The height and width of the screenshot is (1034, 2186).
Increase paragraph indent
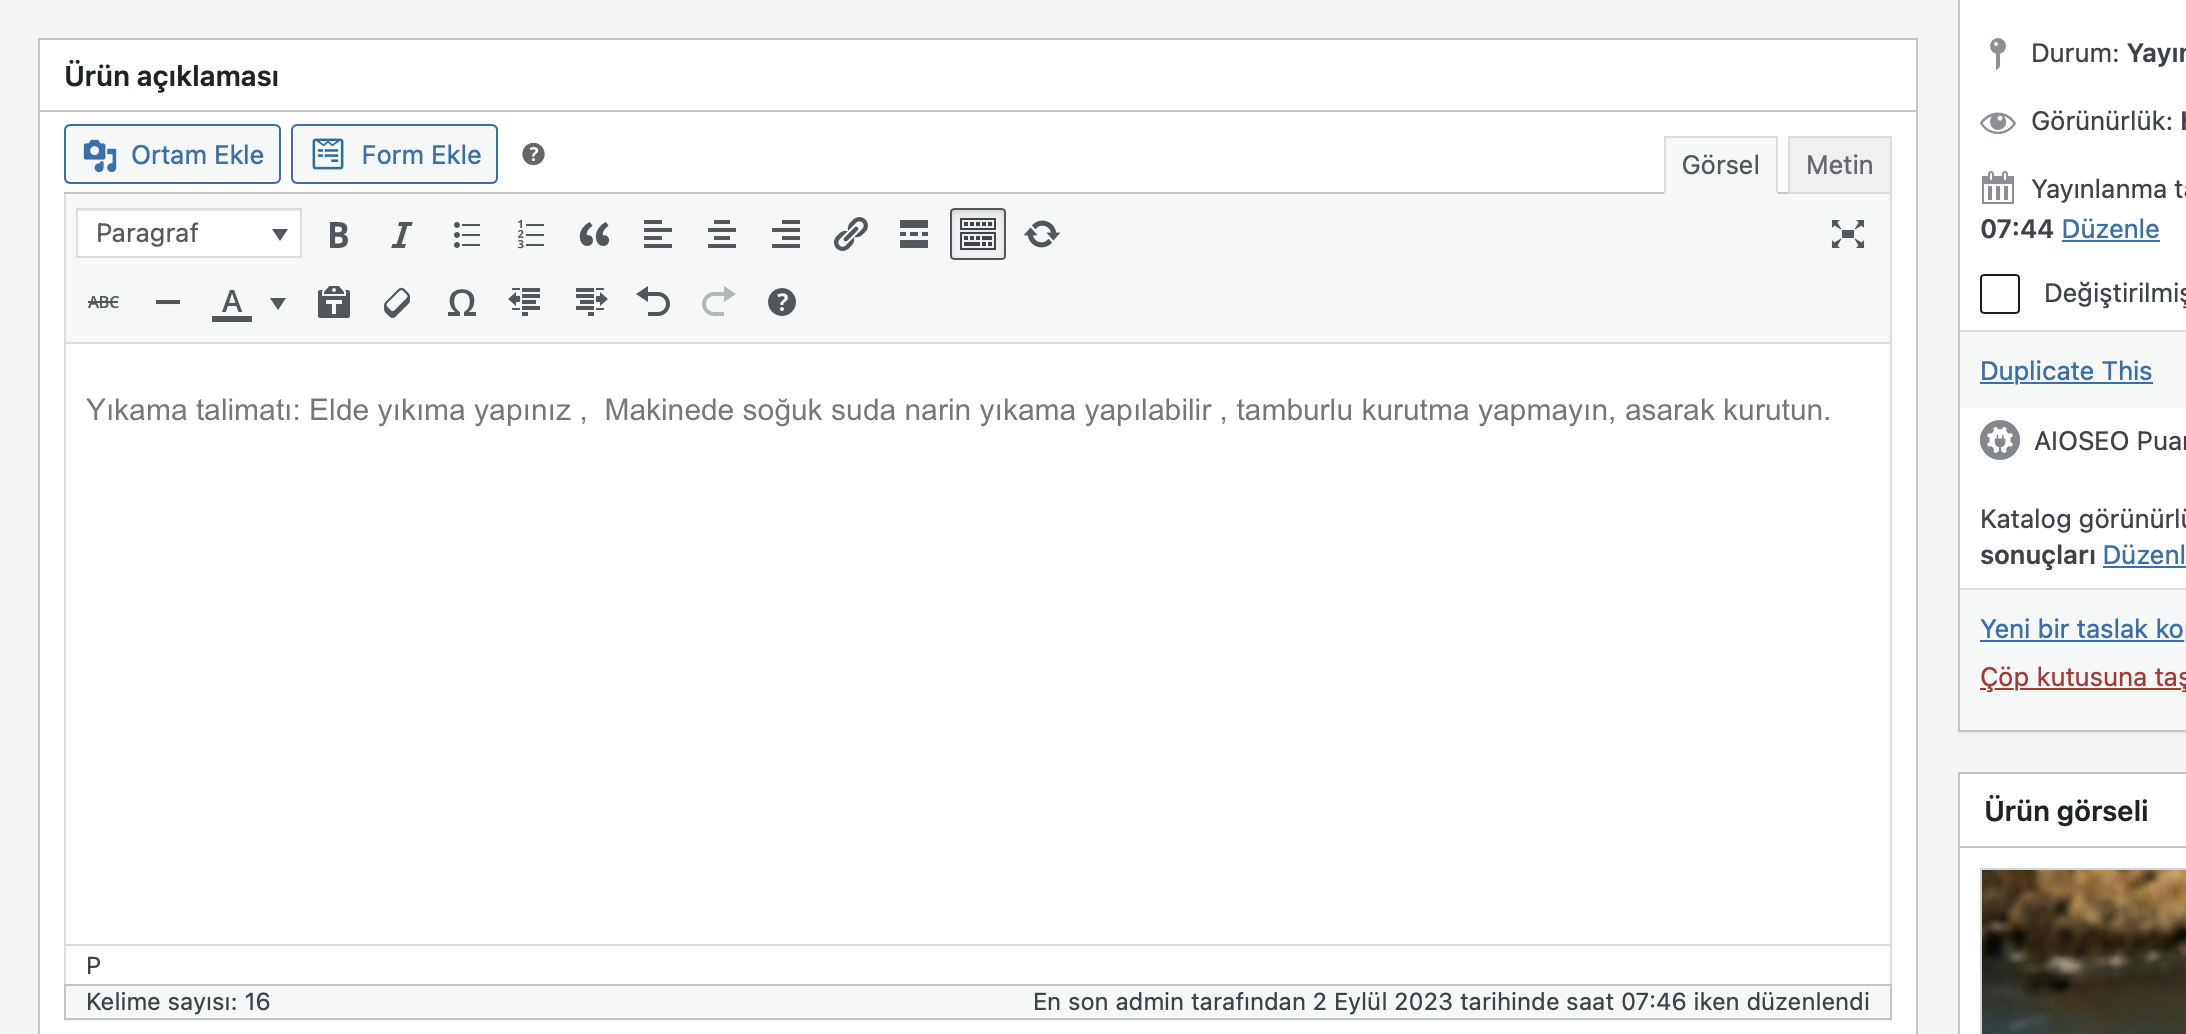click(590, 302)
